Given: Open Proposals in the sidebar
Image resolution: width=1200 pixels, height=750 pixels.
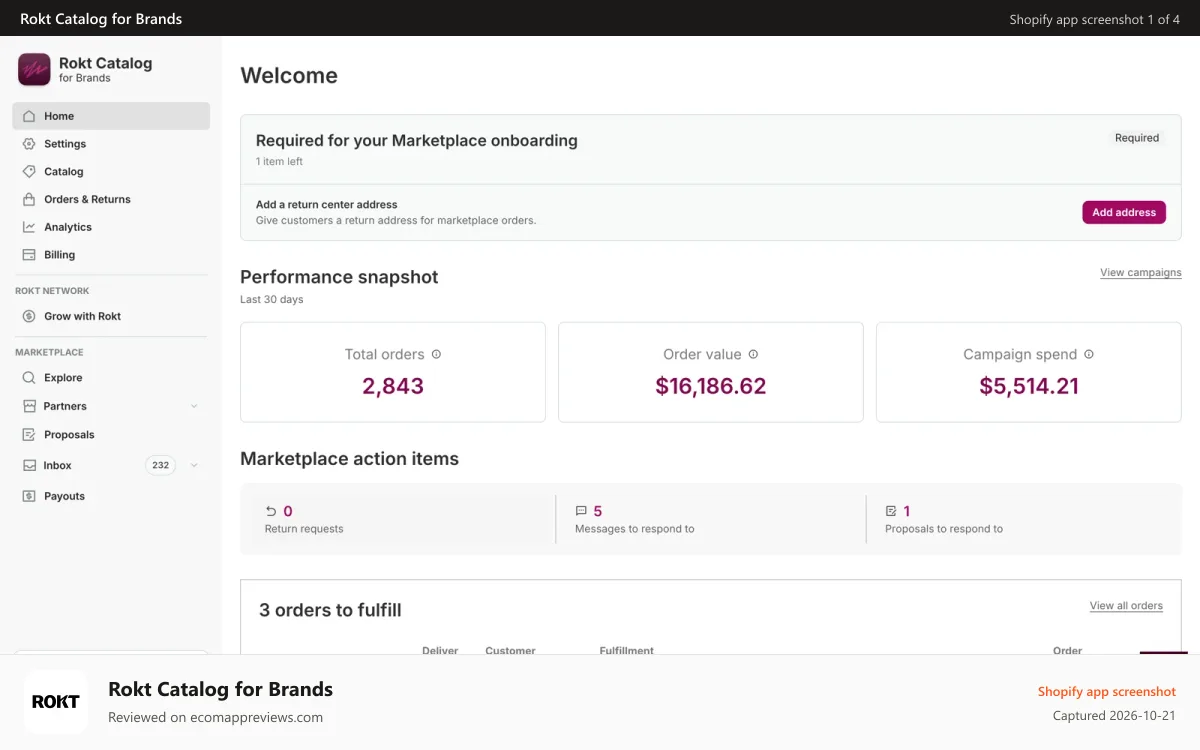Looking at the screenshot, I should click(x=111, y=435).
